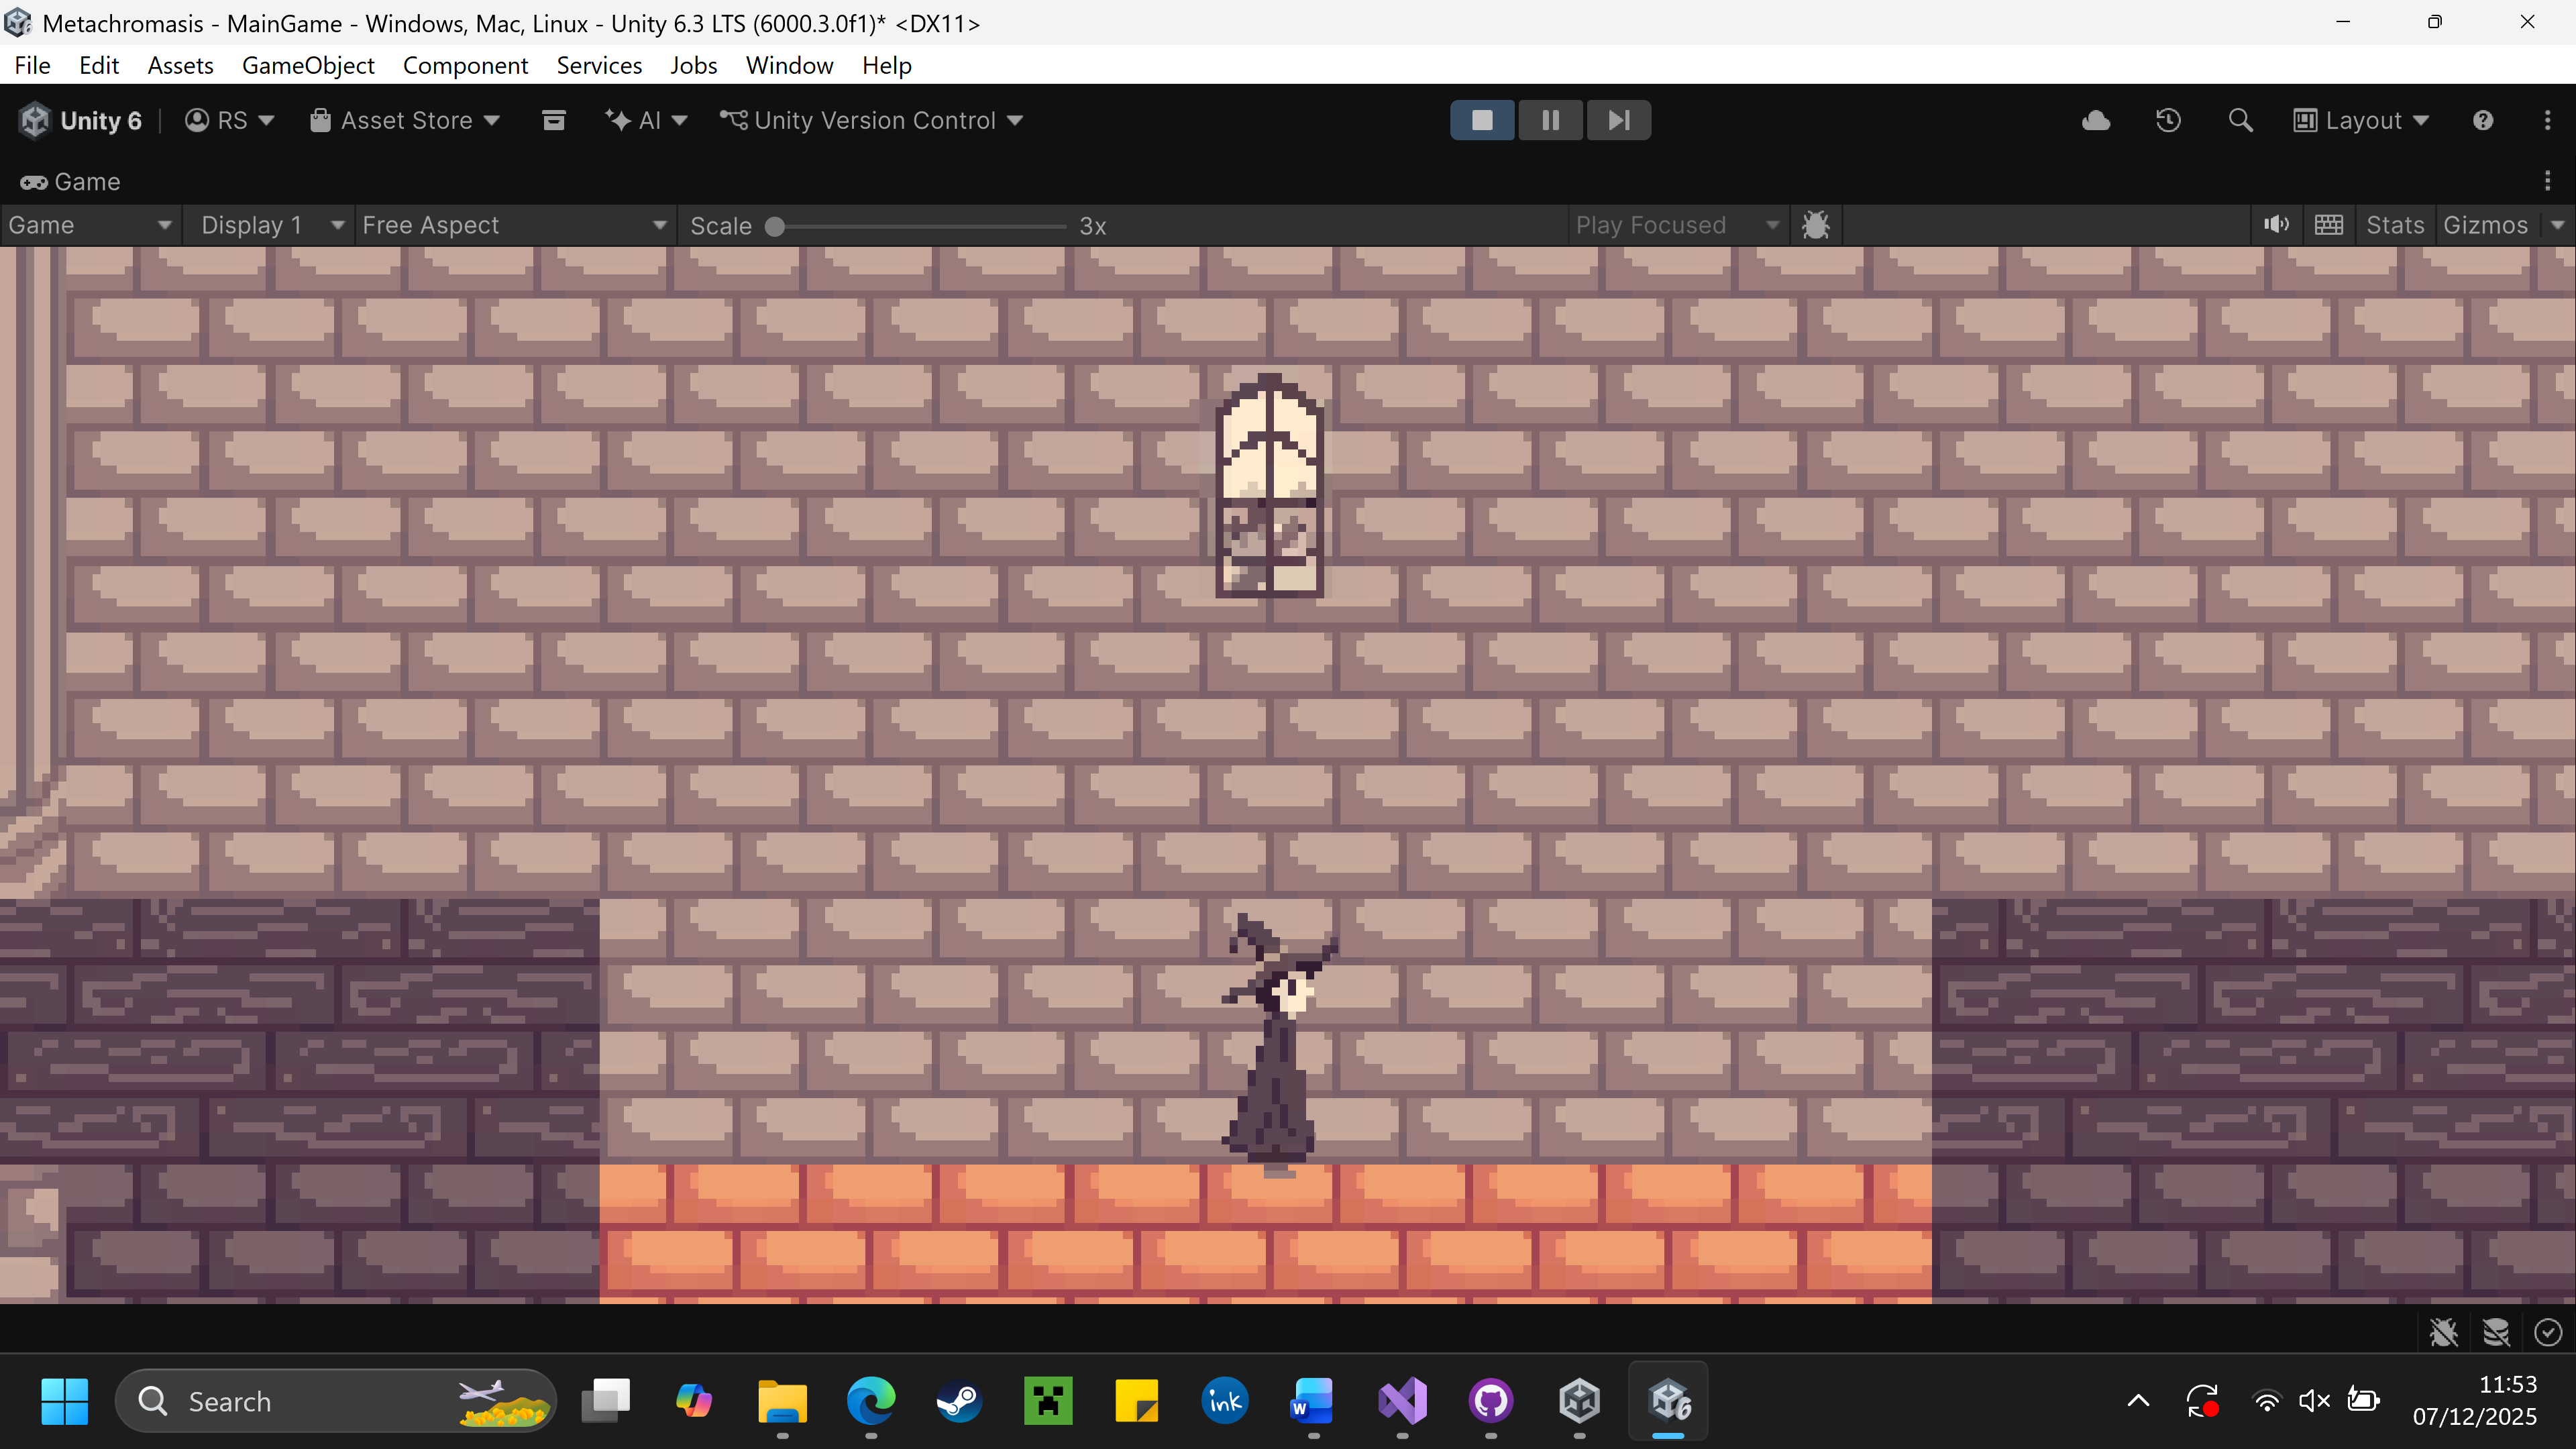The image size is (2576, 1449).
Task: Toggle keyboard shortcuts icon in Game toolbar
Action: (2328, 225)
